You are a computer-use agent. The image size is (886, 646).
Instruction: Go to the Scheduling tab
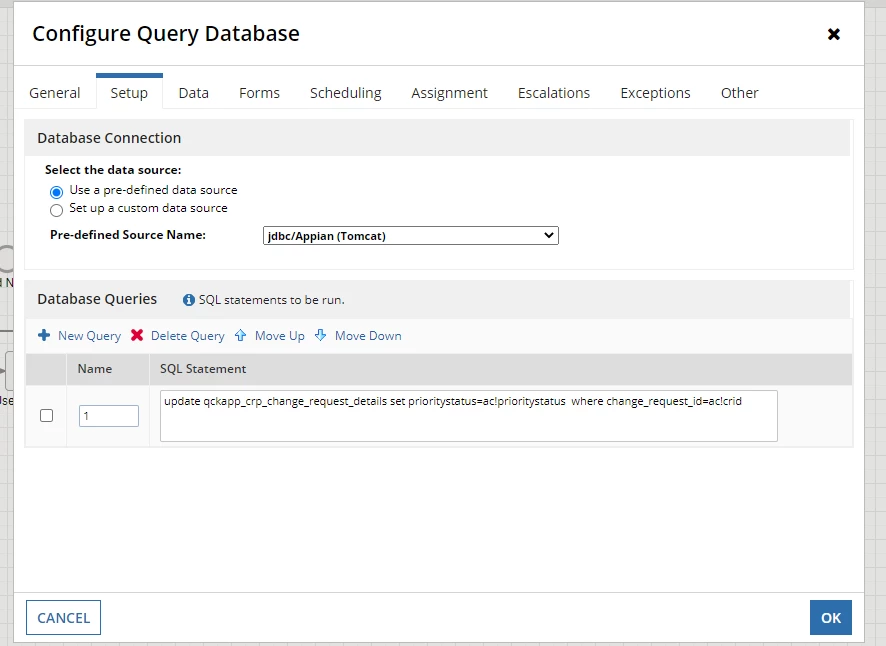point(346,93)
